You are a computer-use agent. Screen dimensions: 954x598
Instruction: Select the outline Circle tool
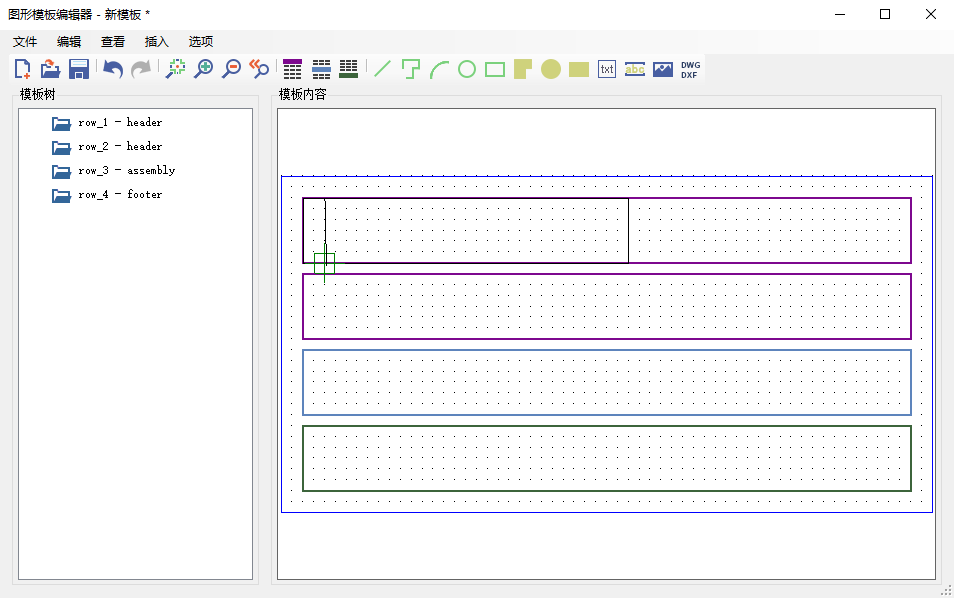point(467,69)
